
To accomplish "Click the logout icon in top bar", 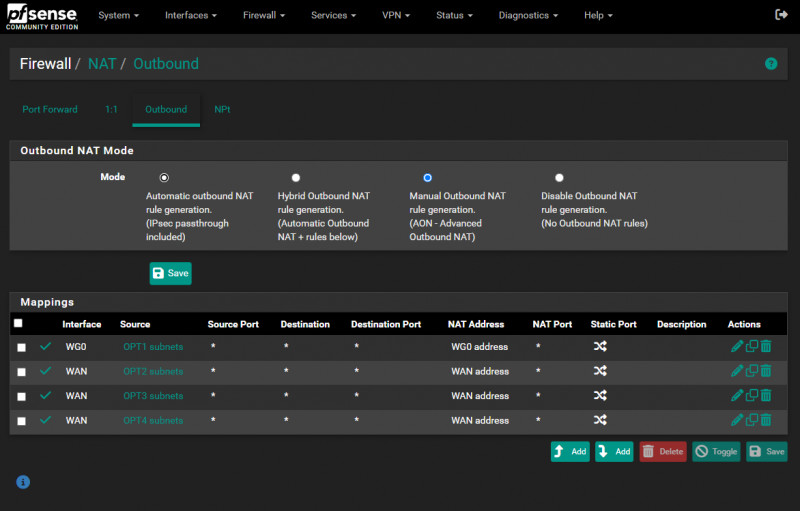I will [x=781, y=15].
